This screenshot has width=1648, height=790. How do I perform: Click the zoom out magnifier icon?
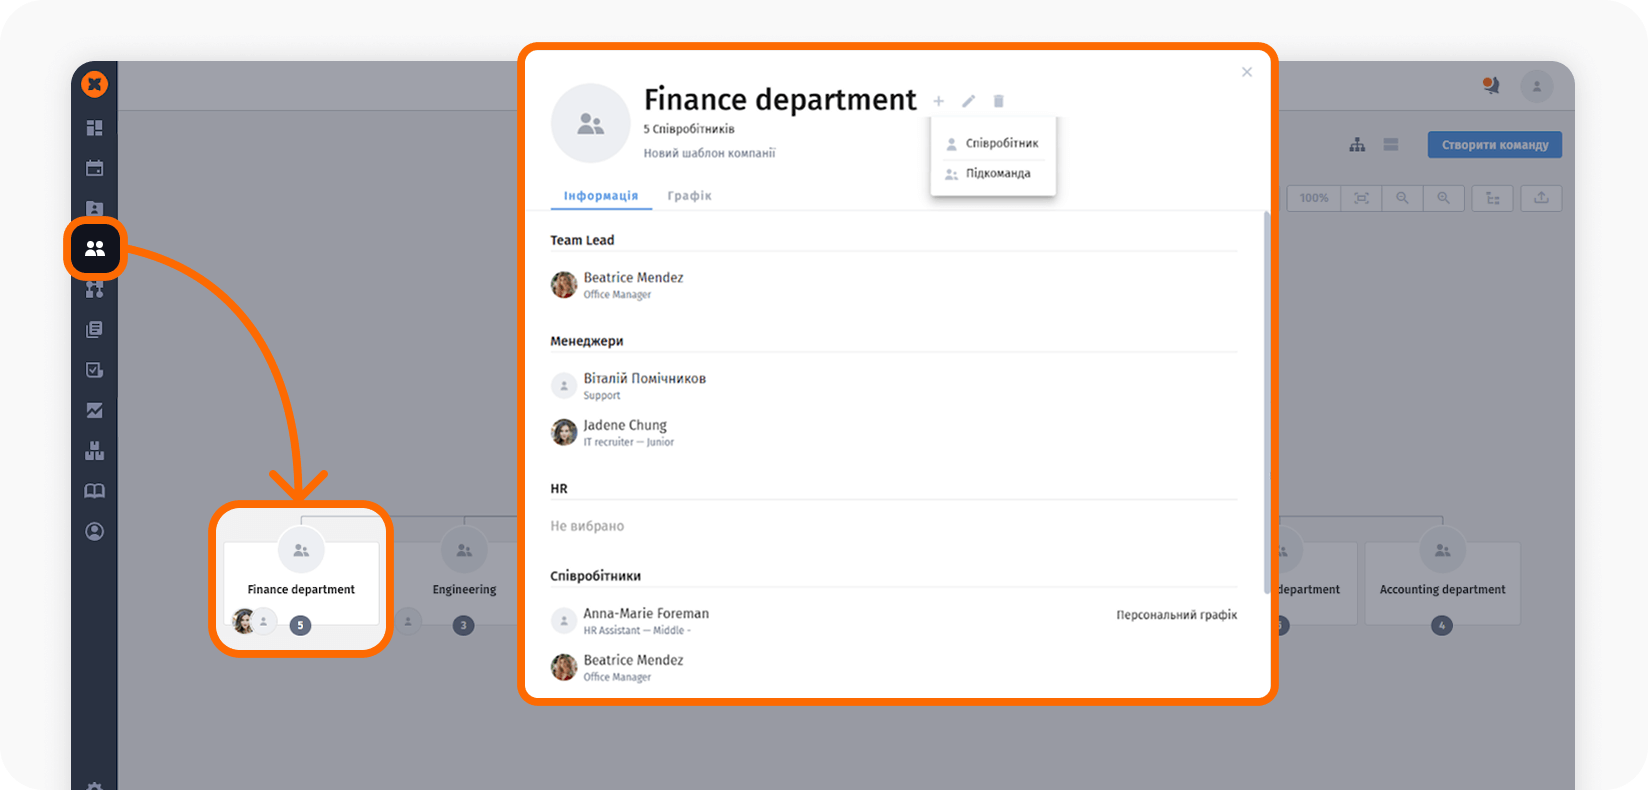[x=1402, y=198]
